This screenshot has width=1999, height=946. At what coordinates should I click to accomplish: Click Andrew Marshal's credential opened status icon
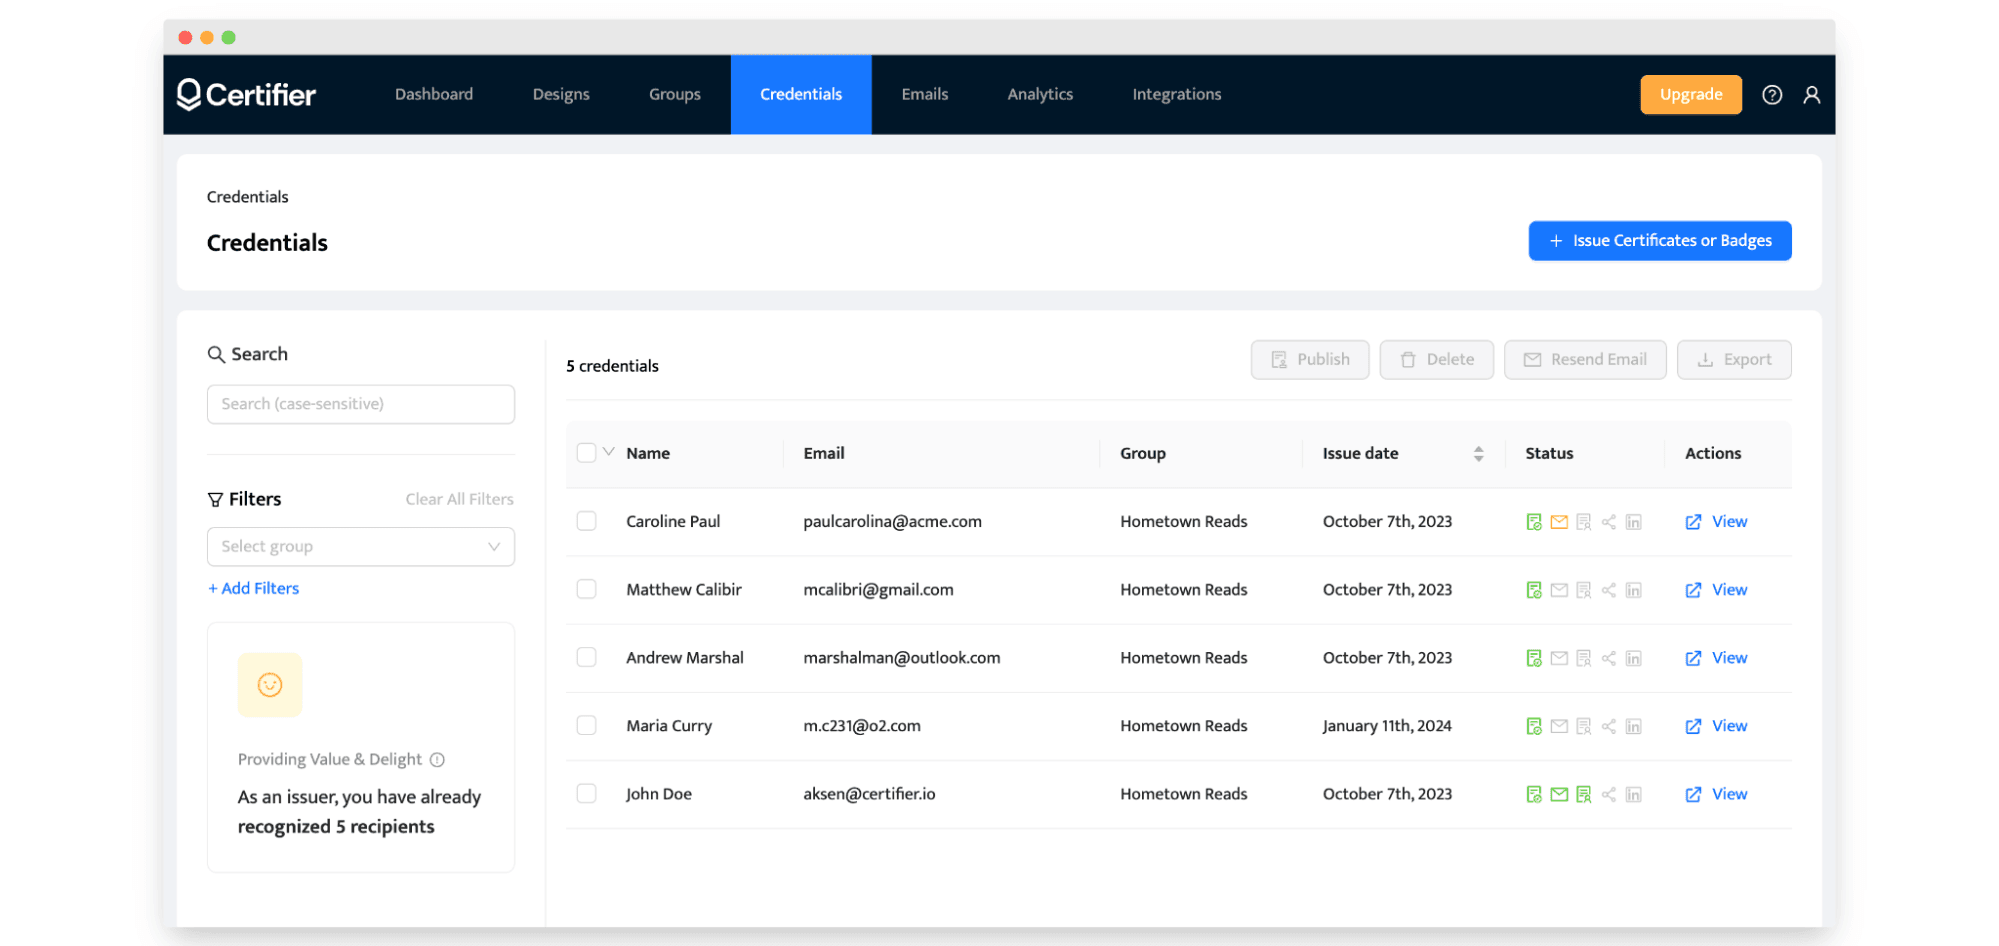(1583, 658)
